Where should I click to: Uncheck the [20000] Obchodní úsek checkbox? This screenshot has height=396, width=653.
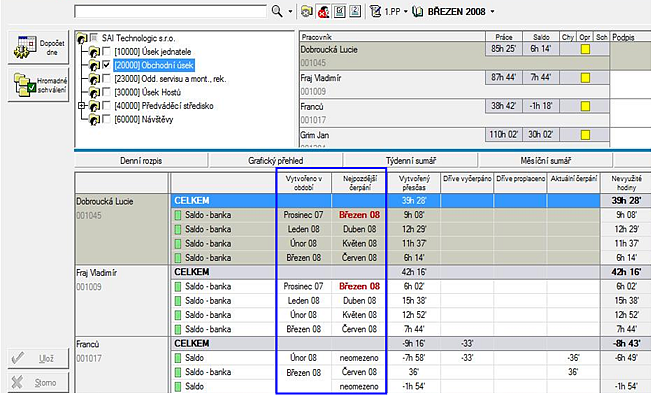107,65
